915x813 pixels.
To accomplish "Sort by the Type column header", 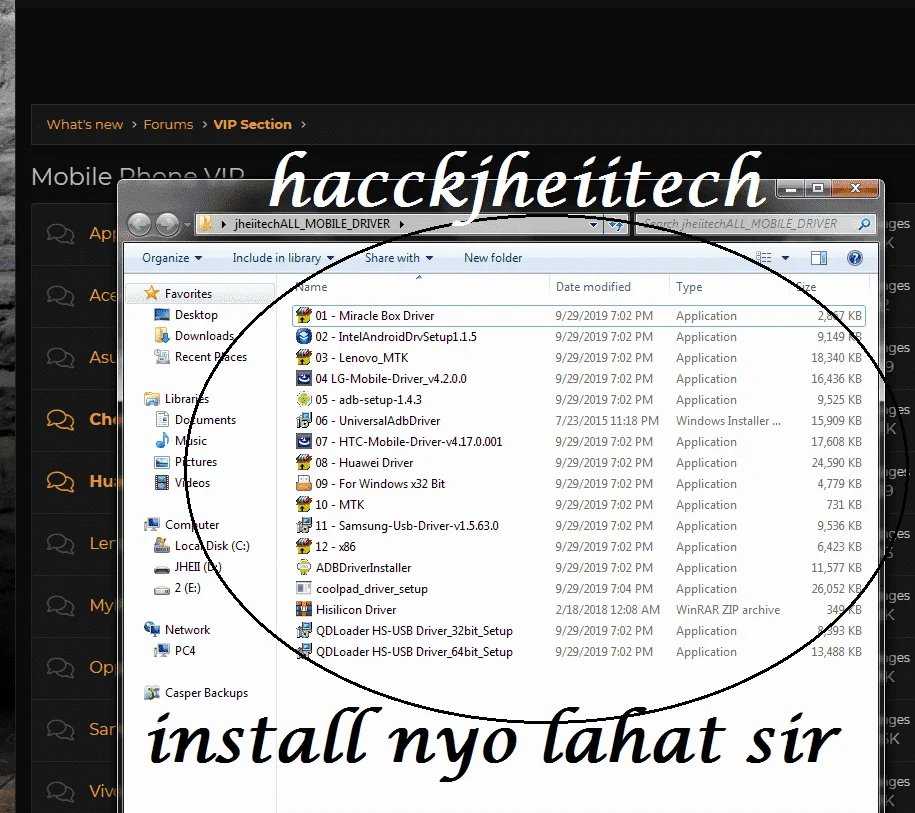I will tap(689, 287).
